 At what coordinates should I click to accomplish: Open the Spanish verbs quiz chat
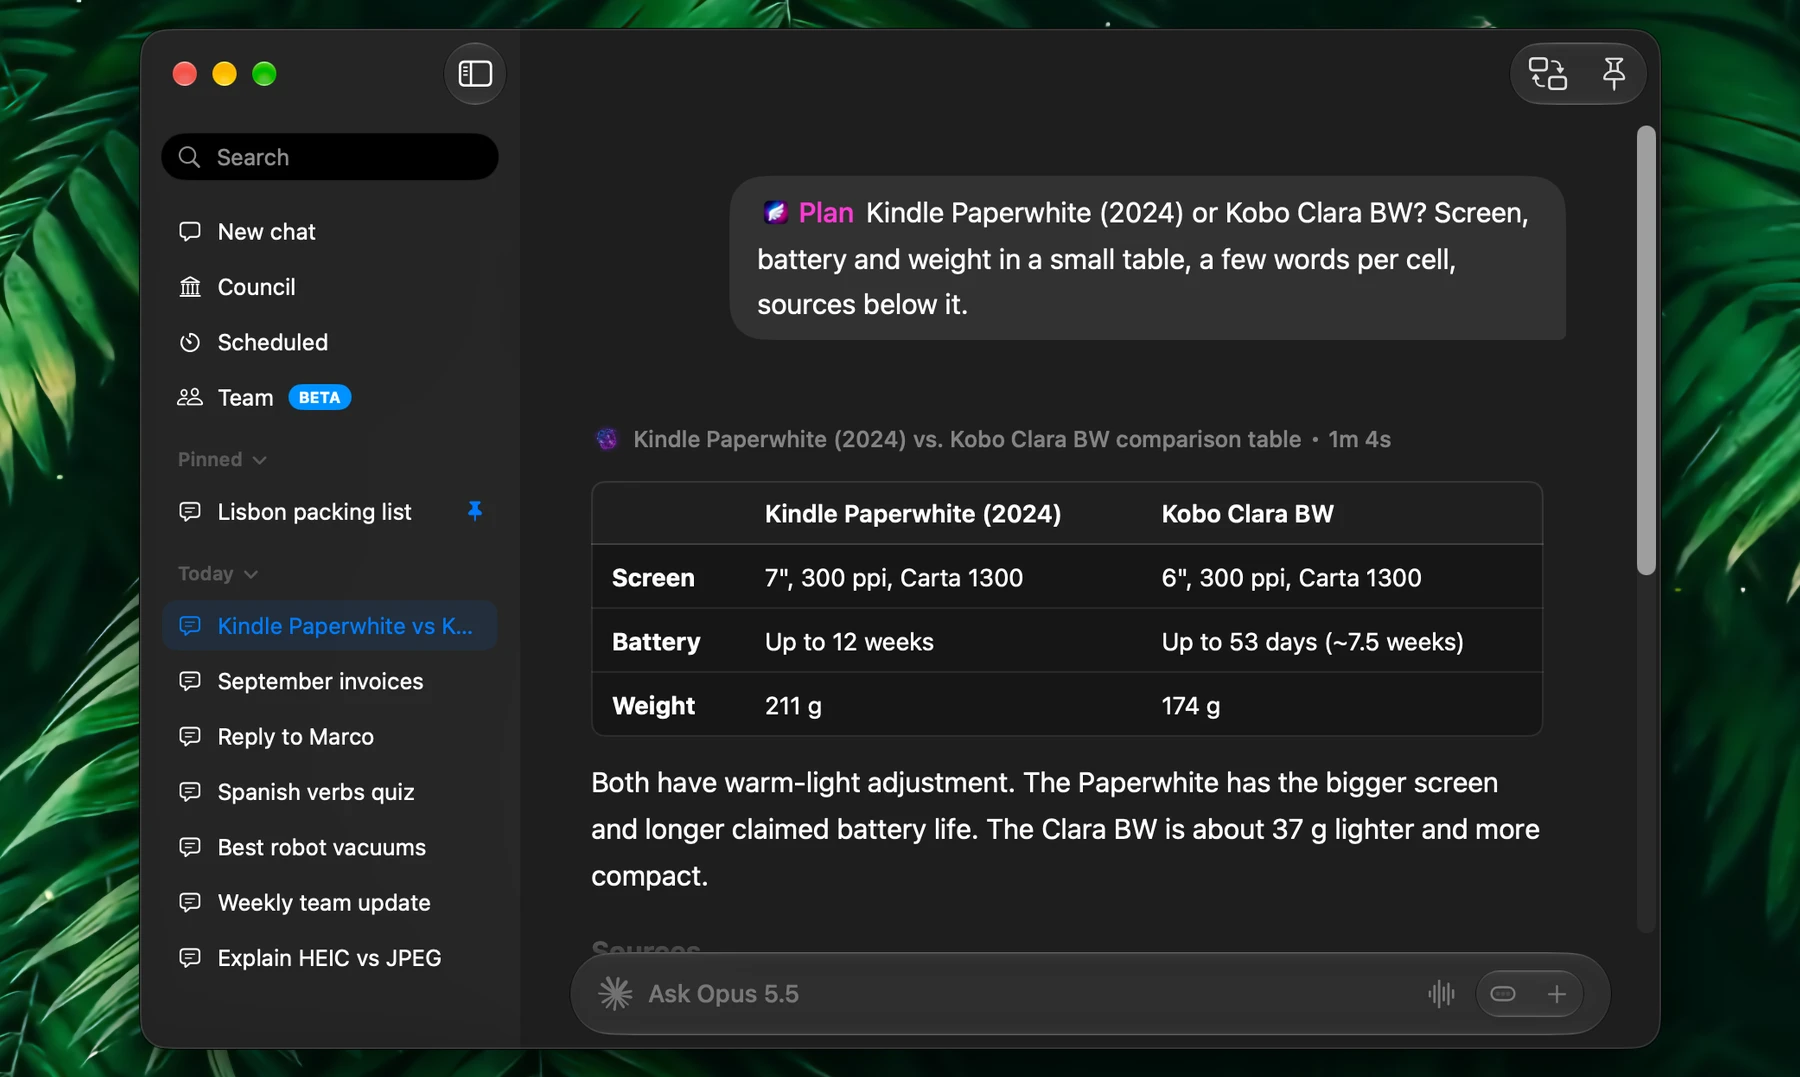329,792
